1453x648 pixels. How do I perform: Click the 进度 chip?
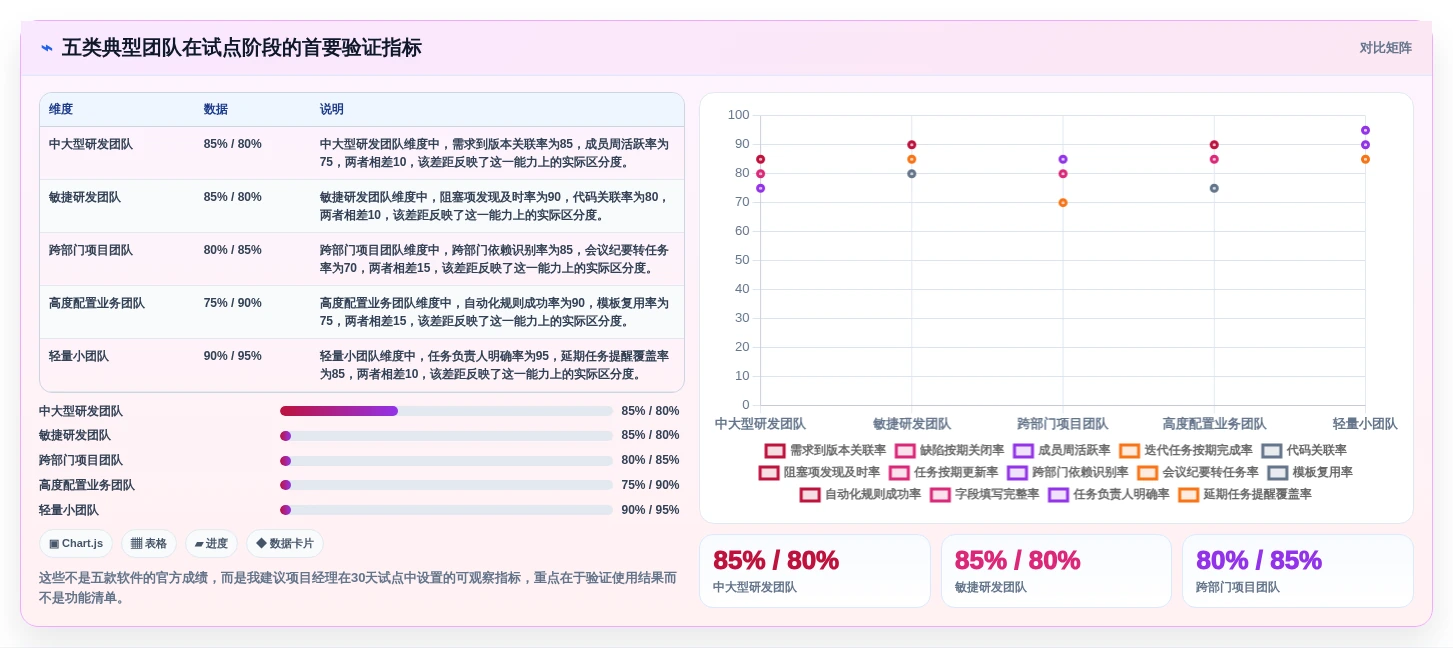[211, 544]
